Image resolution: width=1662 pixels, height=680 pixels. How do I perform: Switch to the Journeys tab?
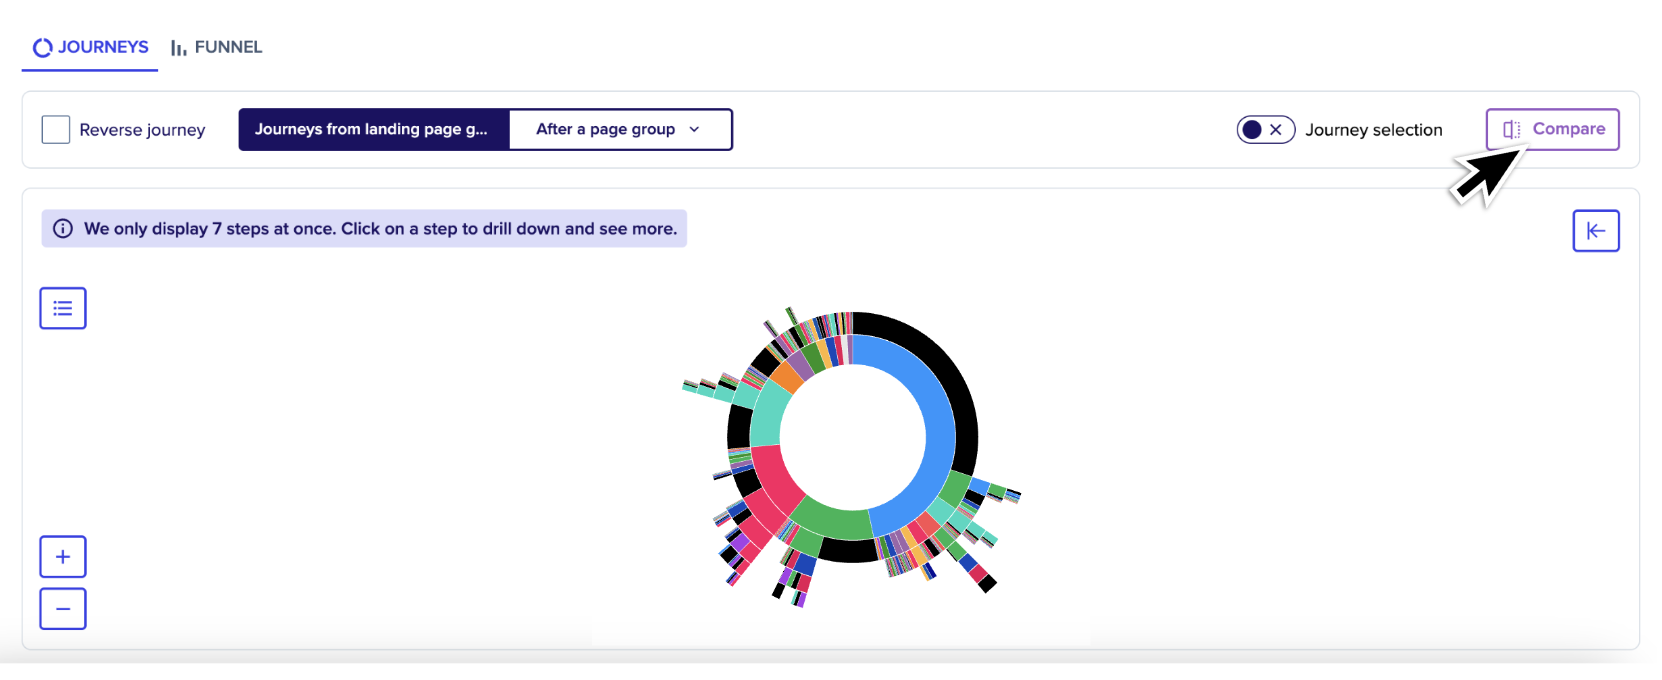click(x=90, y=47)
